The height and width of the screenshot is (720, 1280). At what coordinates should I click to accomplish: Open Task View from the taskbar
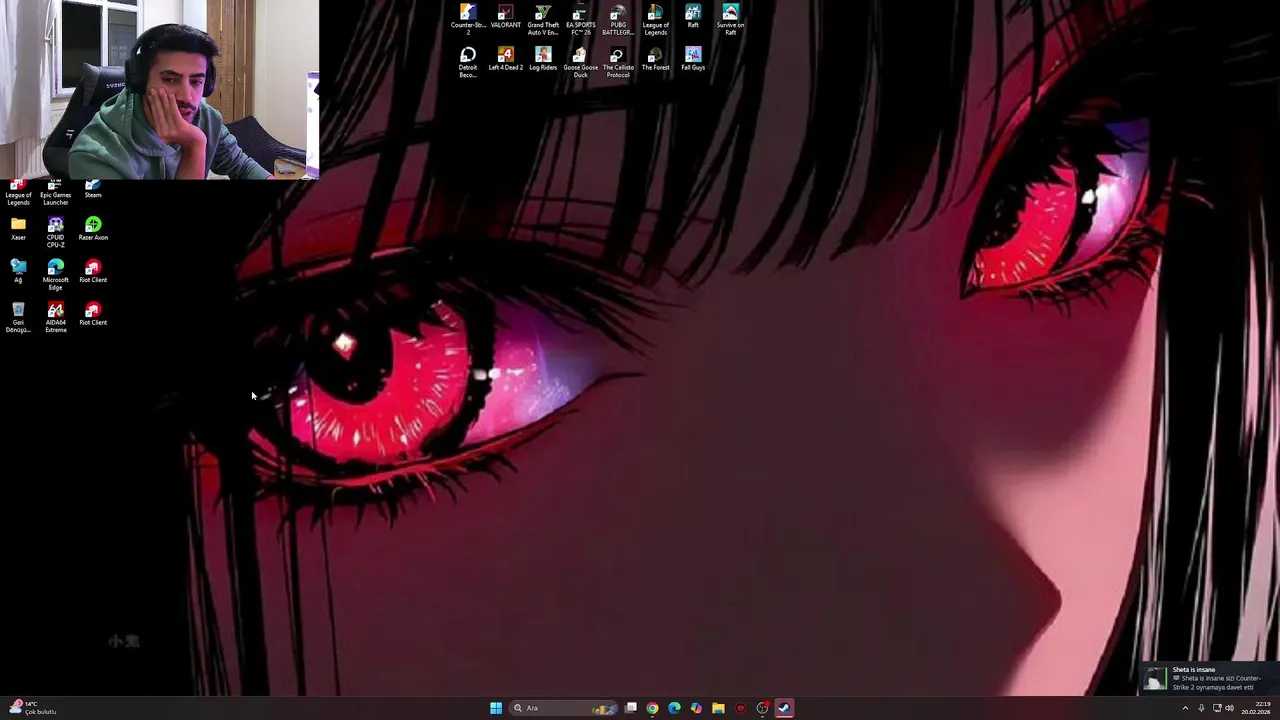coord(631,708)
